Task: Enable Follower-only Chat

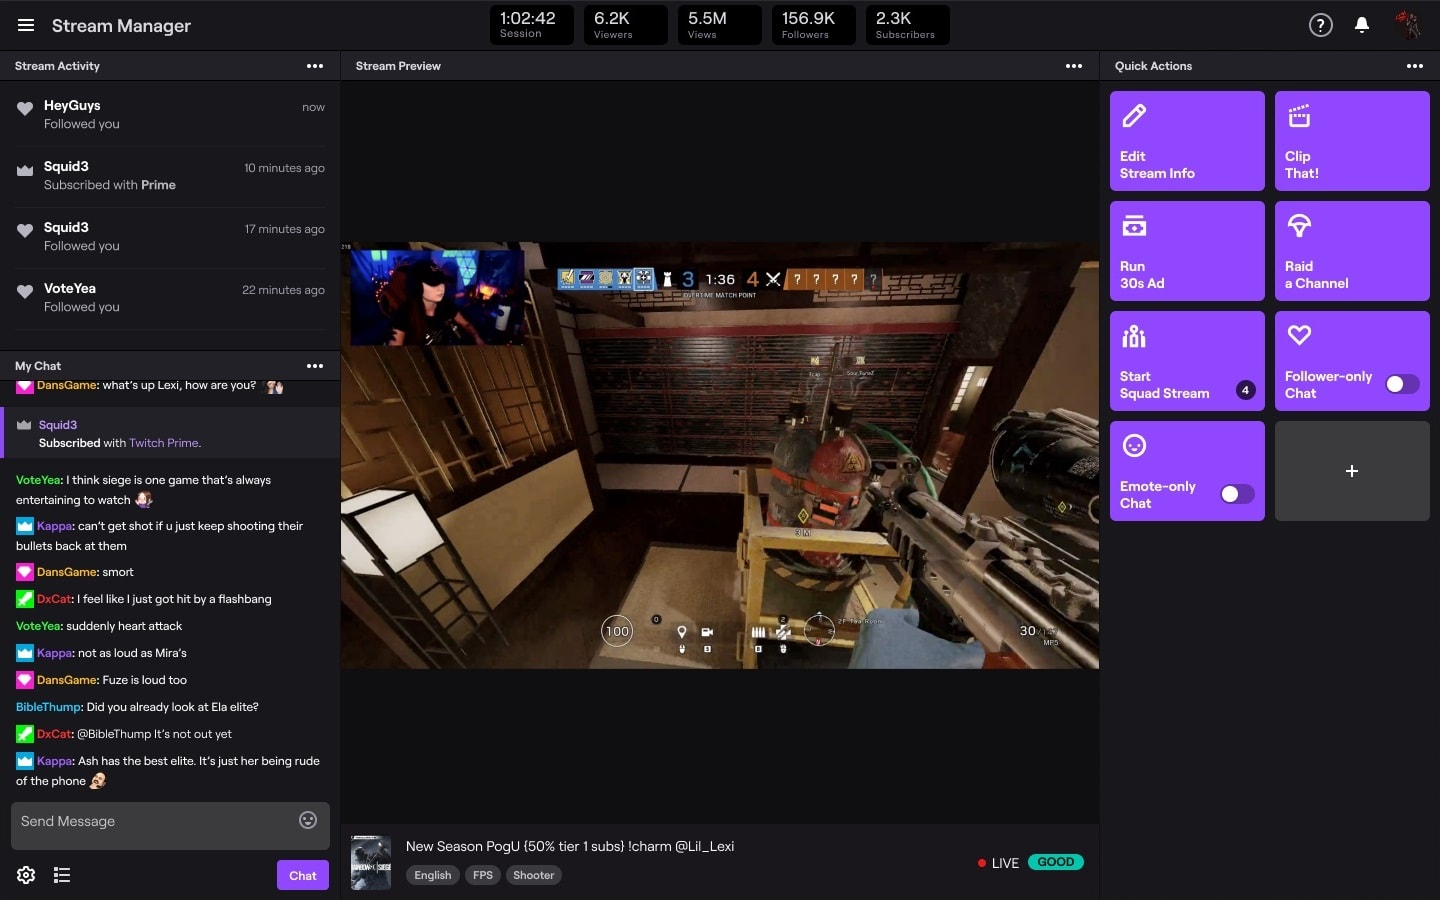Action: click(1402, 384)
